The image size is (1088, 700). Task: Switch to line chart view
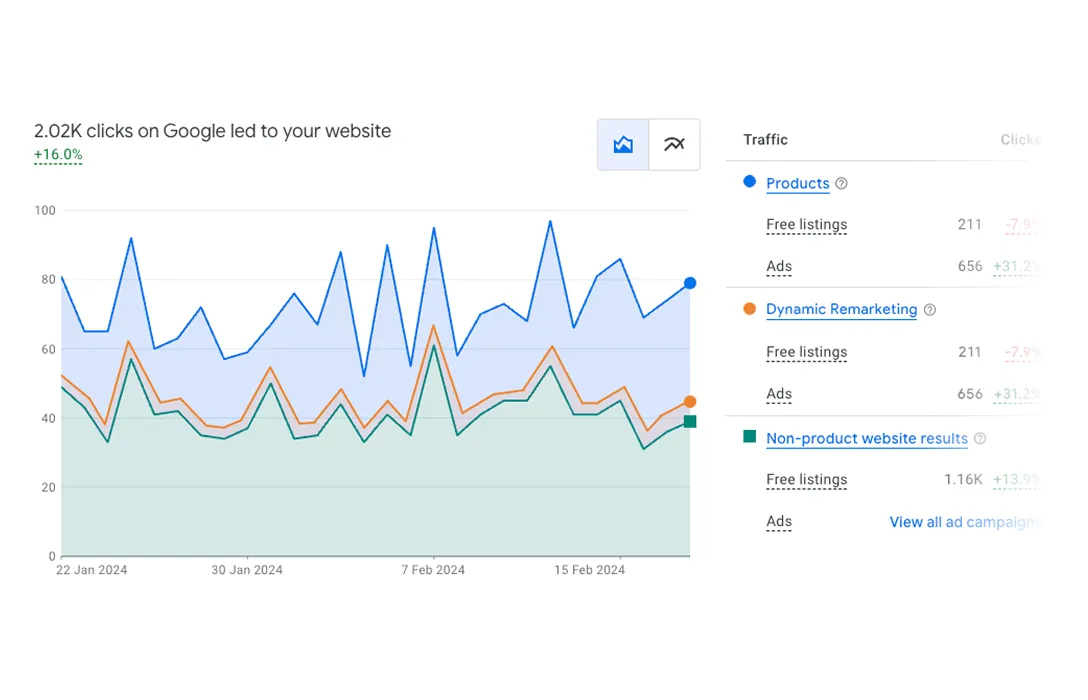click(x=674, y=144)
